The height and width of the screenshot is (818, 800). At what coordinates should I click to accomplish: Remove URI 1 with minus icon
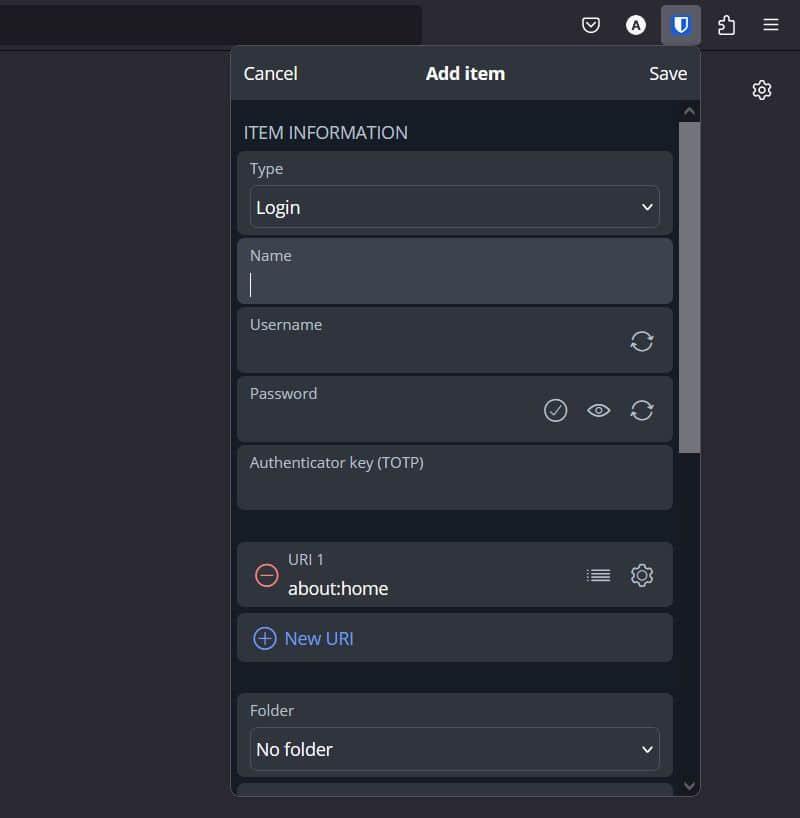[x=266, y=575]
